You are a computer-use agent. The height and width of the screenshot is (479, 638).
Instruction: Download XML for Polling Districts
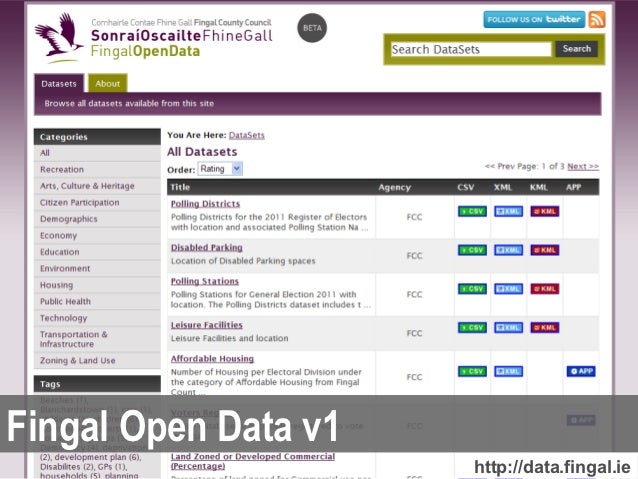[508, 211]
